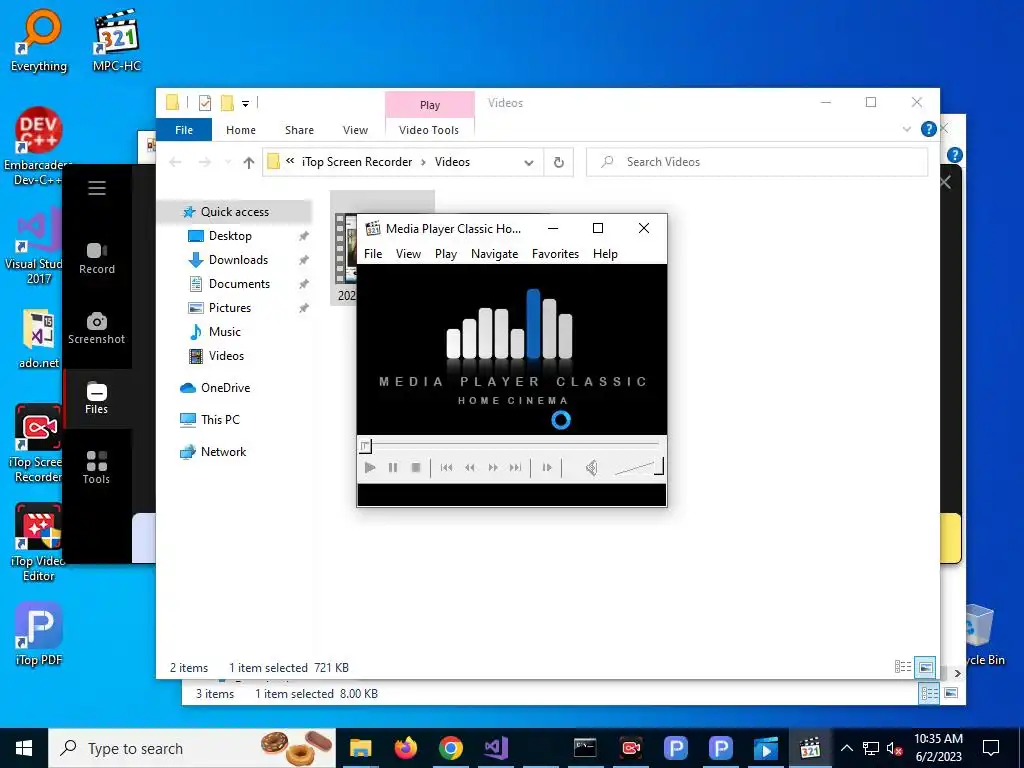The image size is (1024, 768).
Task: Open Videos in navigation pane
Action: point(226,356)
